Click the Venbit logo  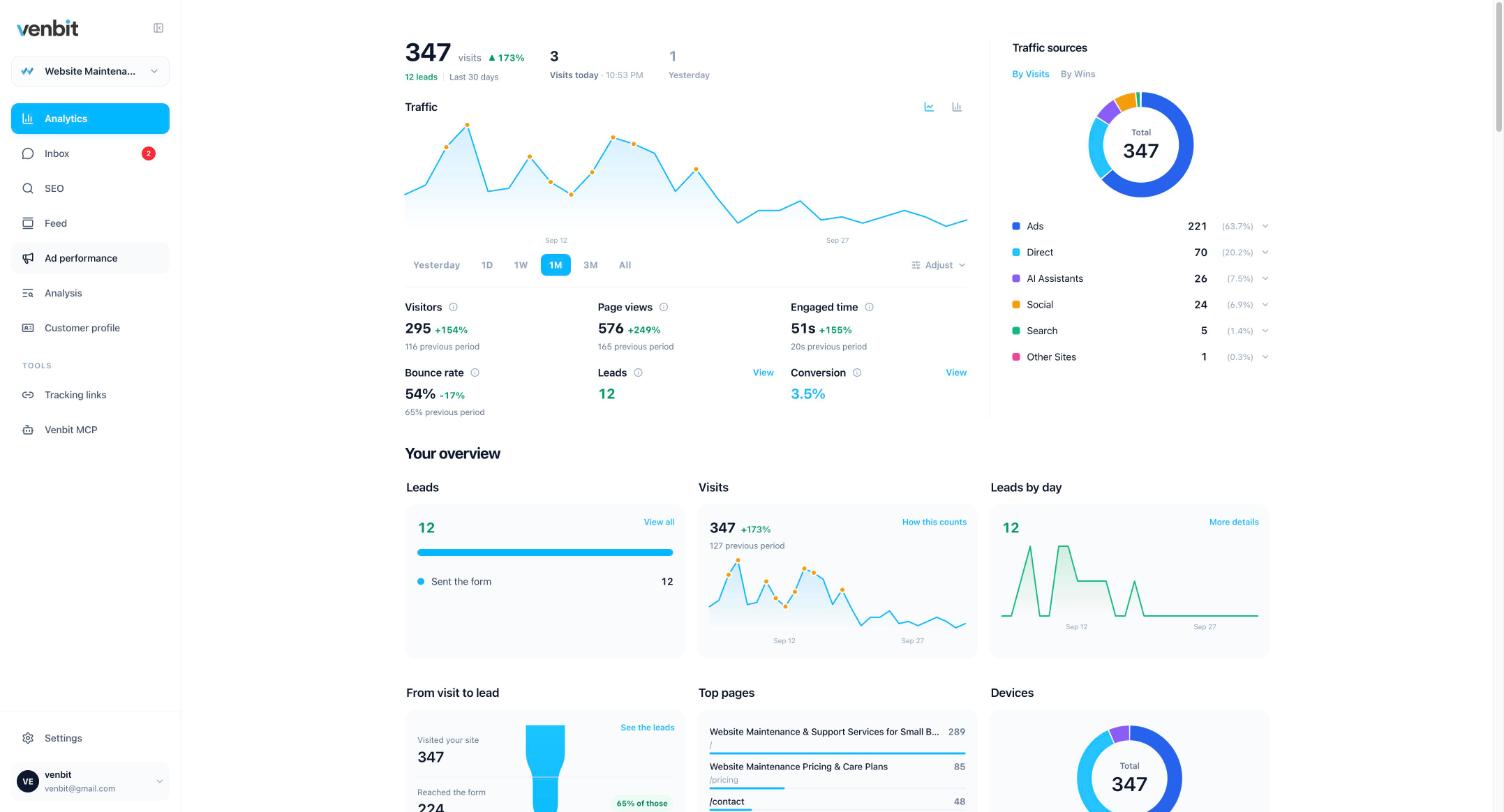[47, 28]
